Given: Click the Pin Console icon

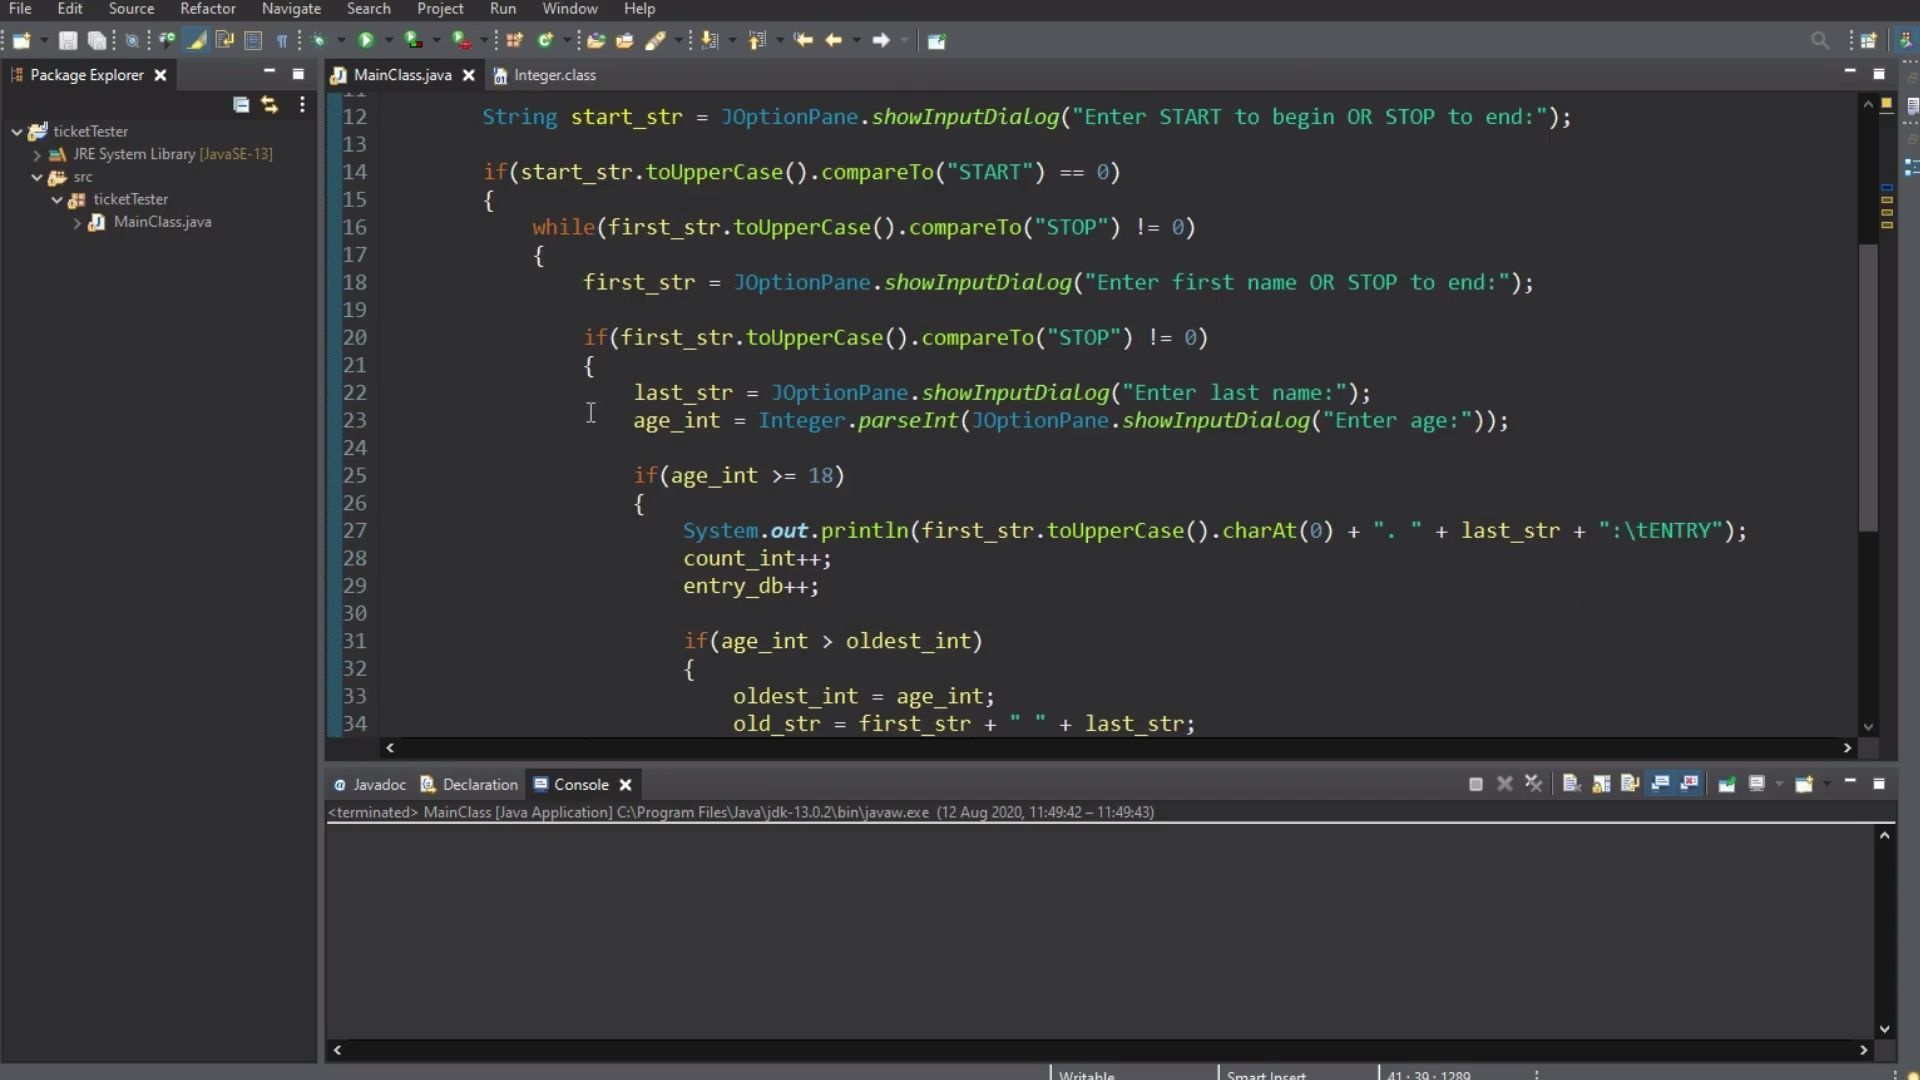Looking at the screenshot, I should tap(1727, 784).
